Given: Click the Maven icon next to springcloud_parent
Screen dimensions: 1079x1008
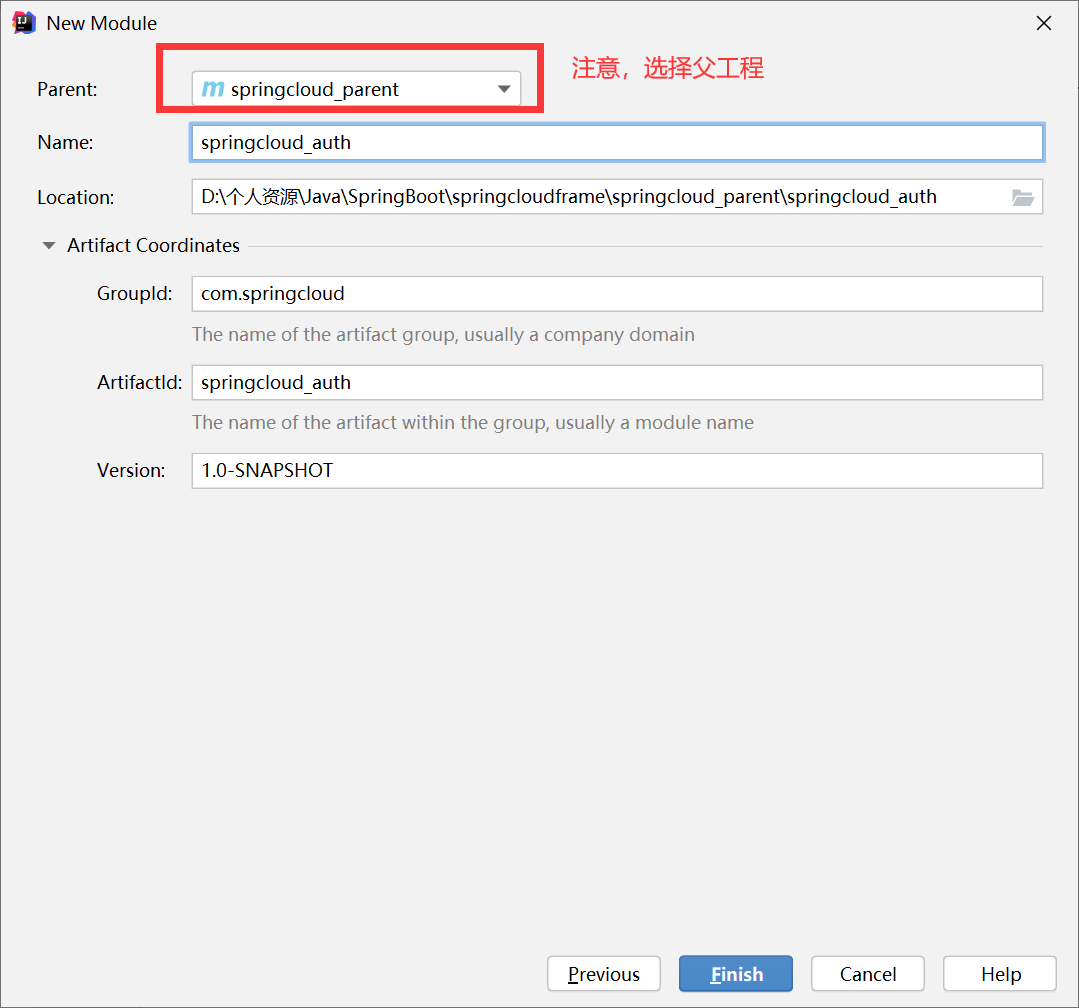Looking at the screenshot, I should pos(213,88).
